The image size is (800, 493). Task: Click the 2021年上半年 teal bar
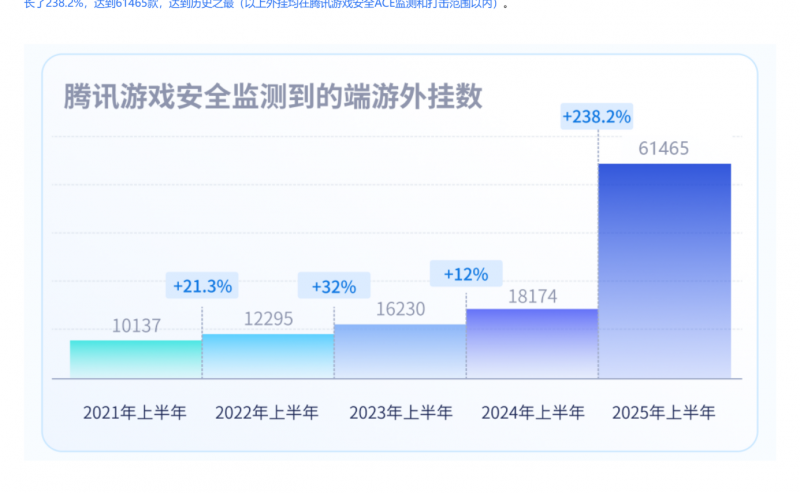click(x=136, y=359)
